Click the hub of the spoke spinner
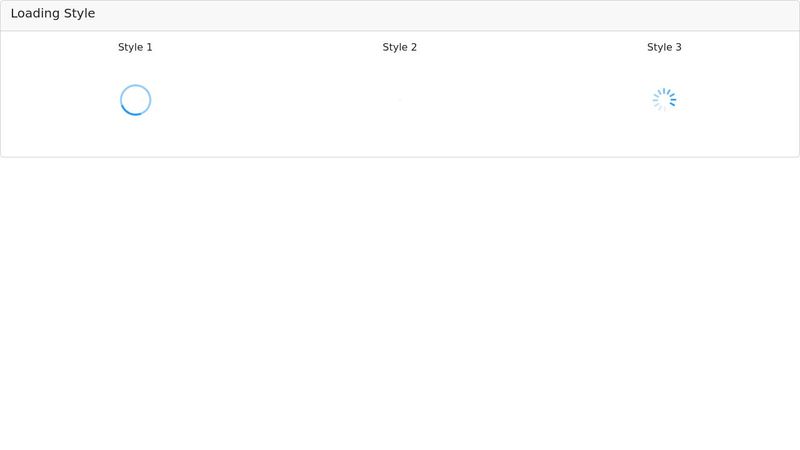Viewport: 800px width, 450px height. pos(664,100)
